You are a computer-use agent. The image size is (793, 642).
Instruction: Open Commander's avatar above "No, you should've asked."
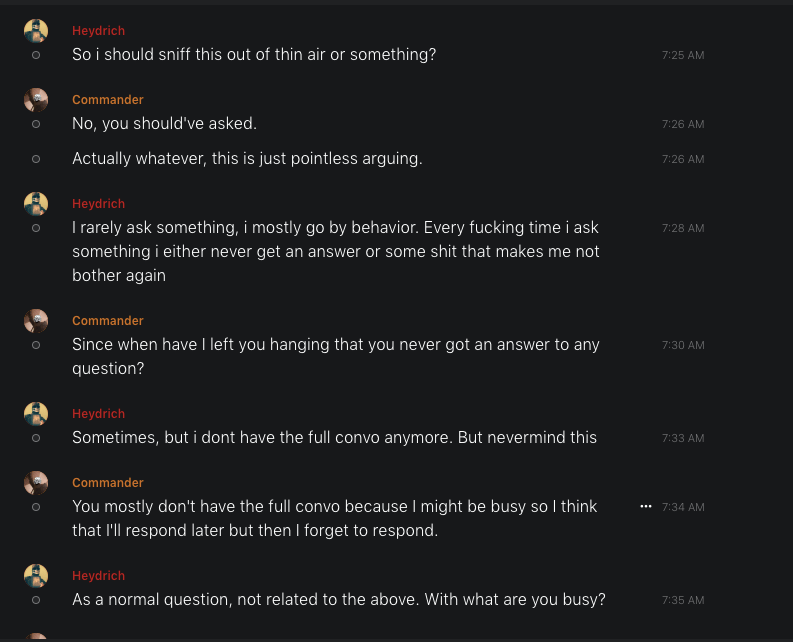tap(36, 100)
